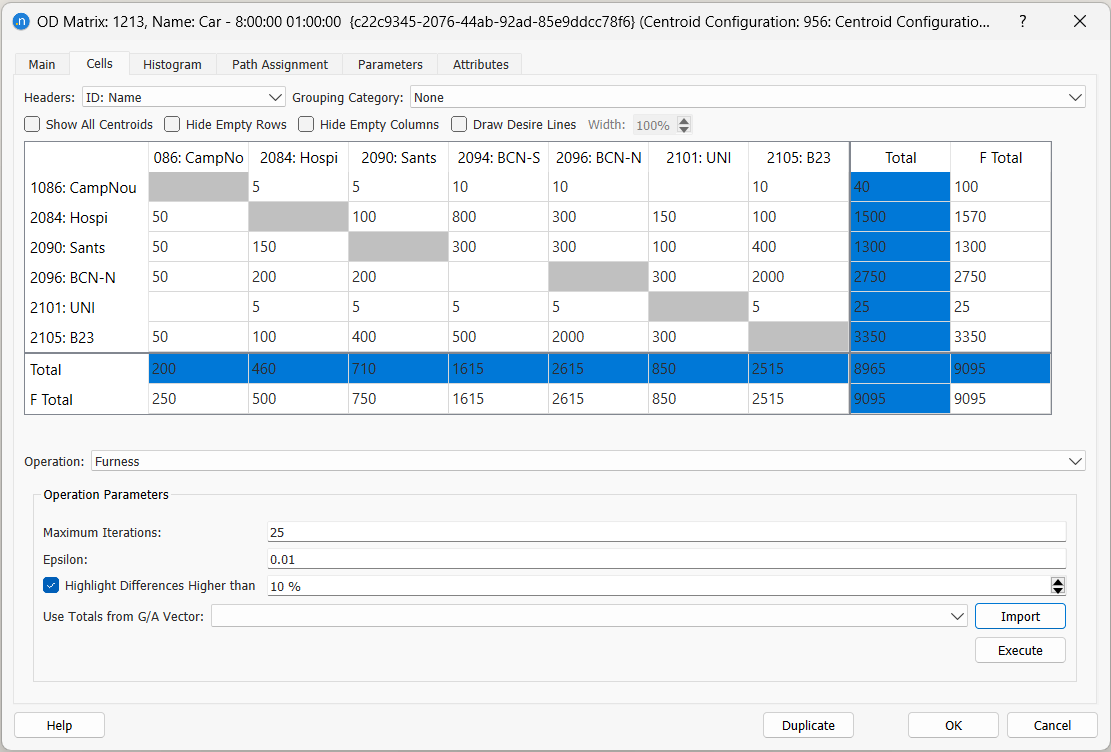Switch to the Histogram tab
This screenshot has width=1111, height=752.
point(171,63)
